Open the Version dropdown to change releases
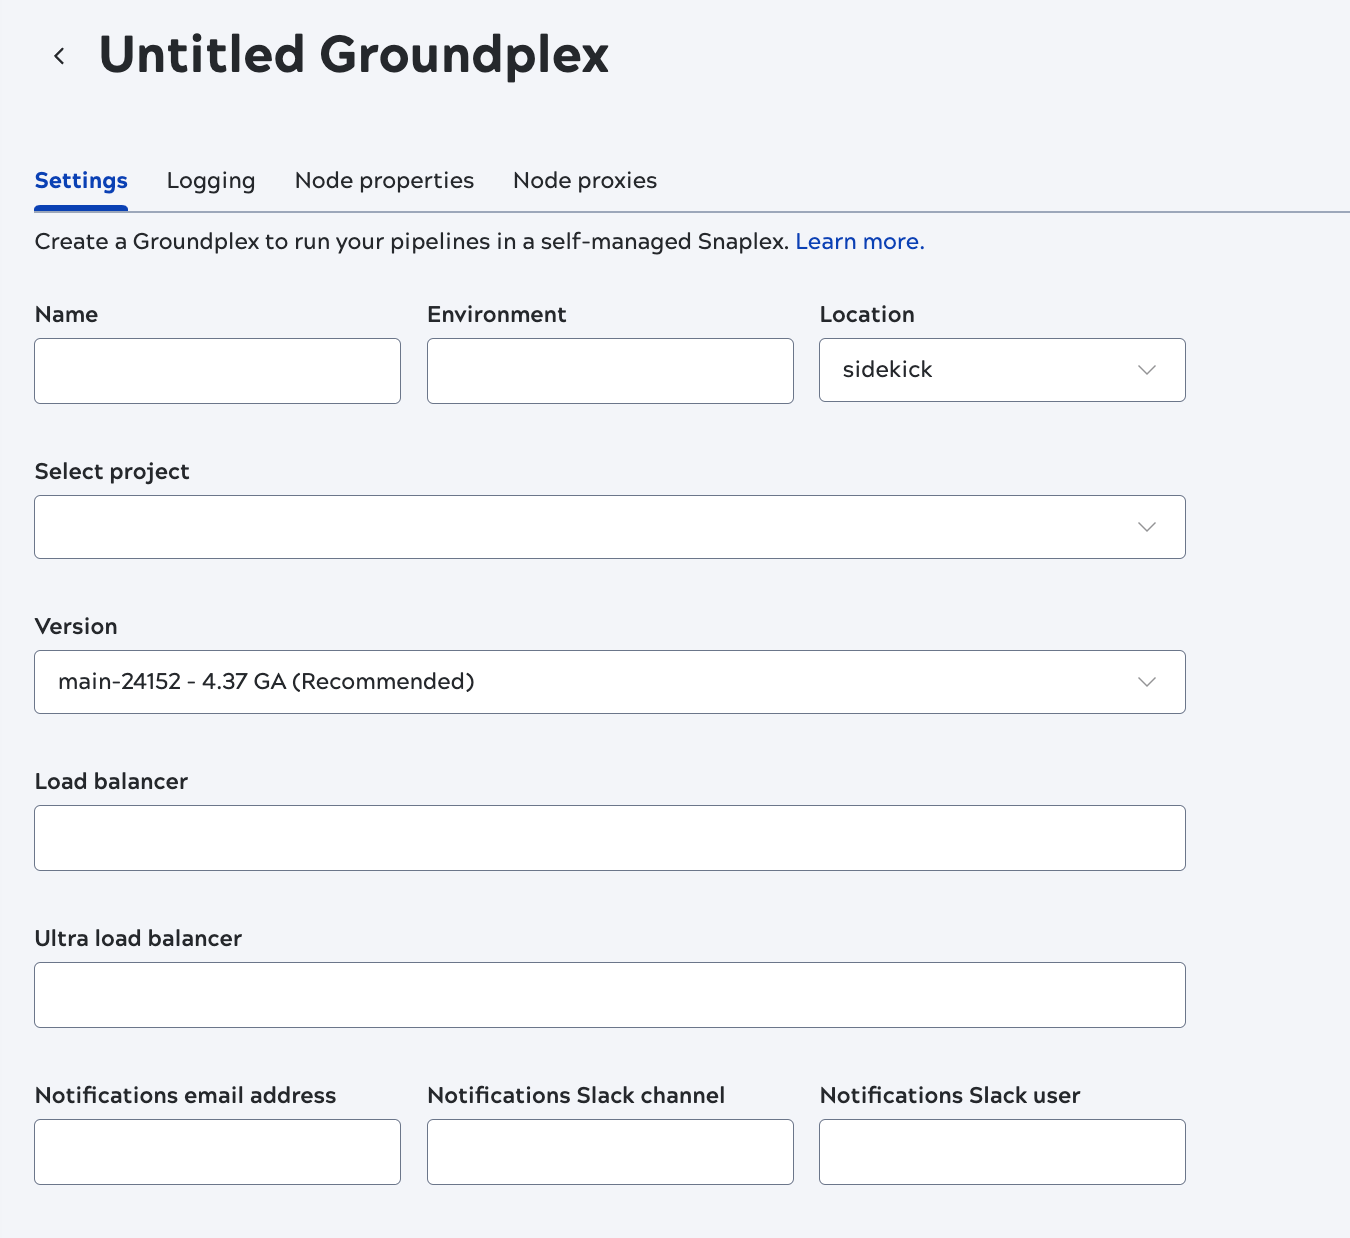The image size is (1350, 1238). pyautogui.click(x=610, y=682)
